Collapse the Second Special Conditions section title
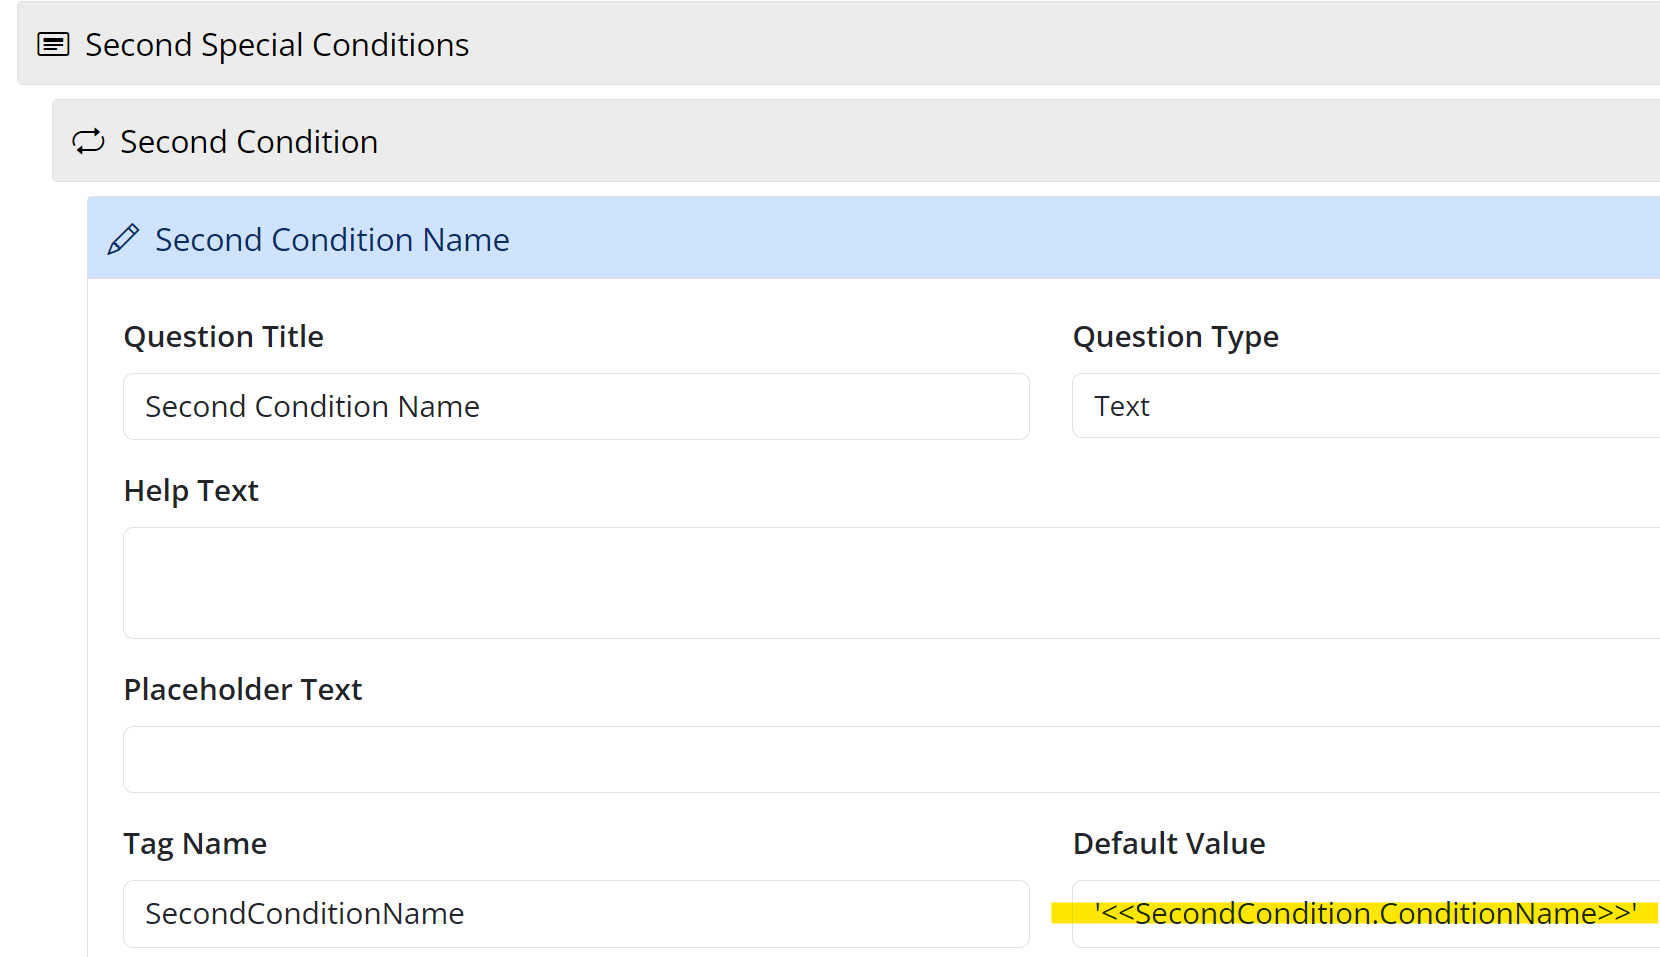 tap(277, 45)
